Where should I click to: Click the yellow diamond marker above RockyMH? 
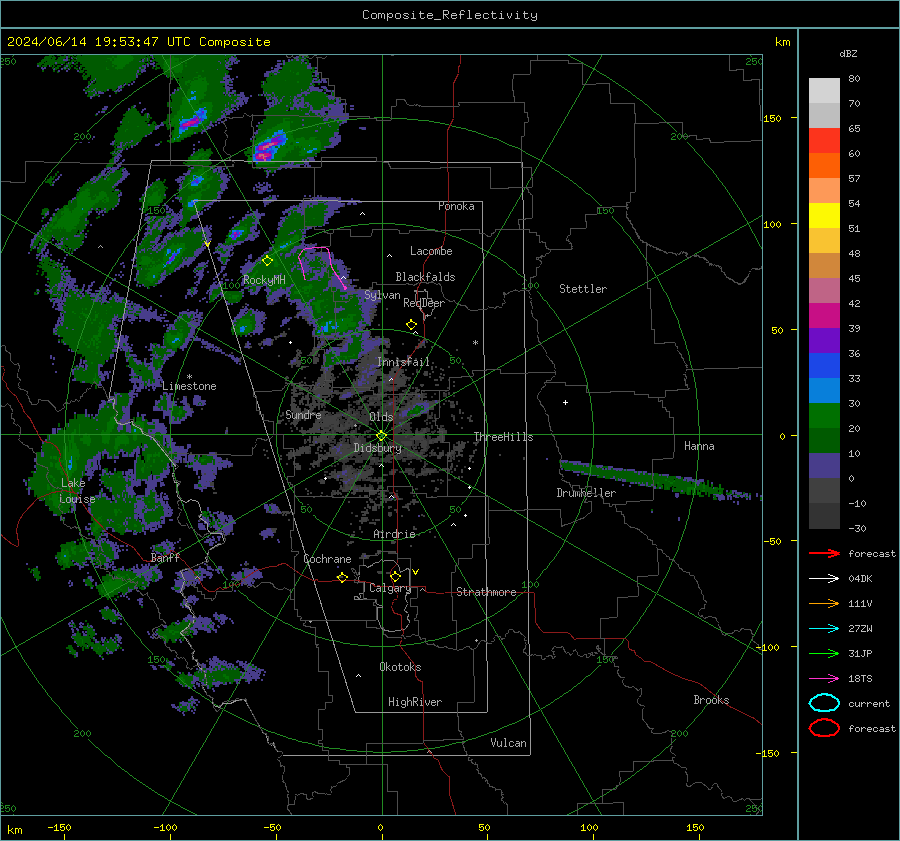(x=267, y=261)
